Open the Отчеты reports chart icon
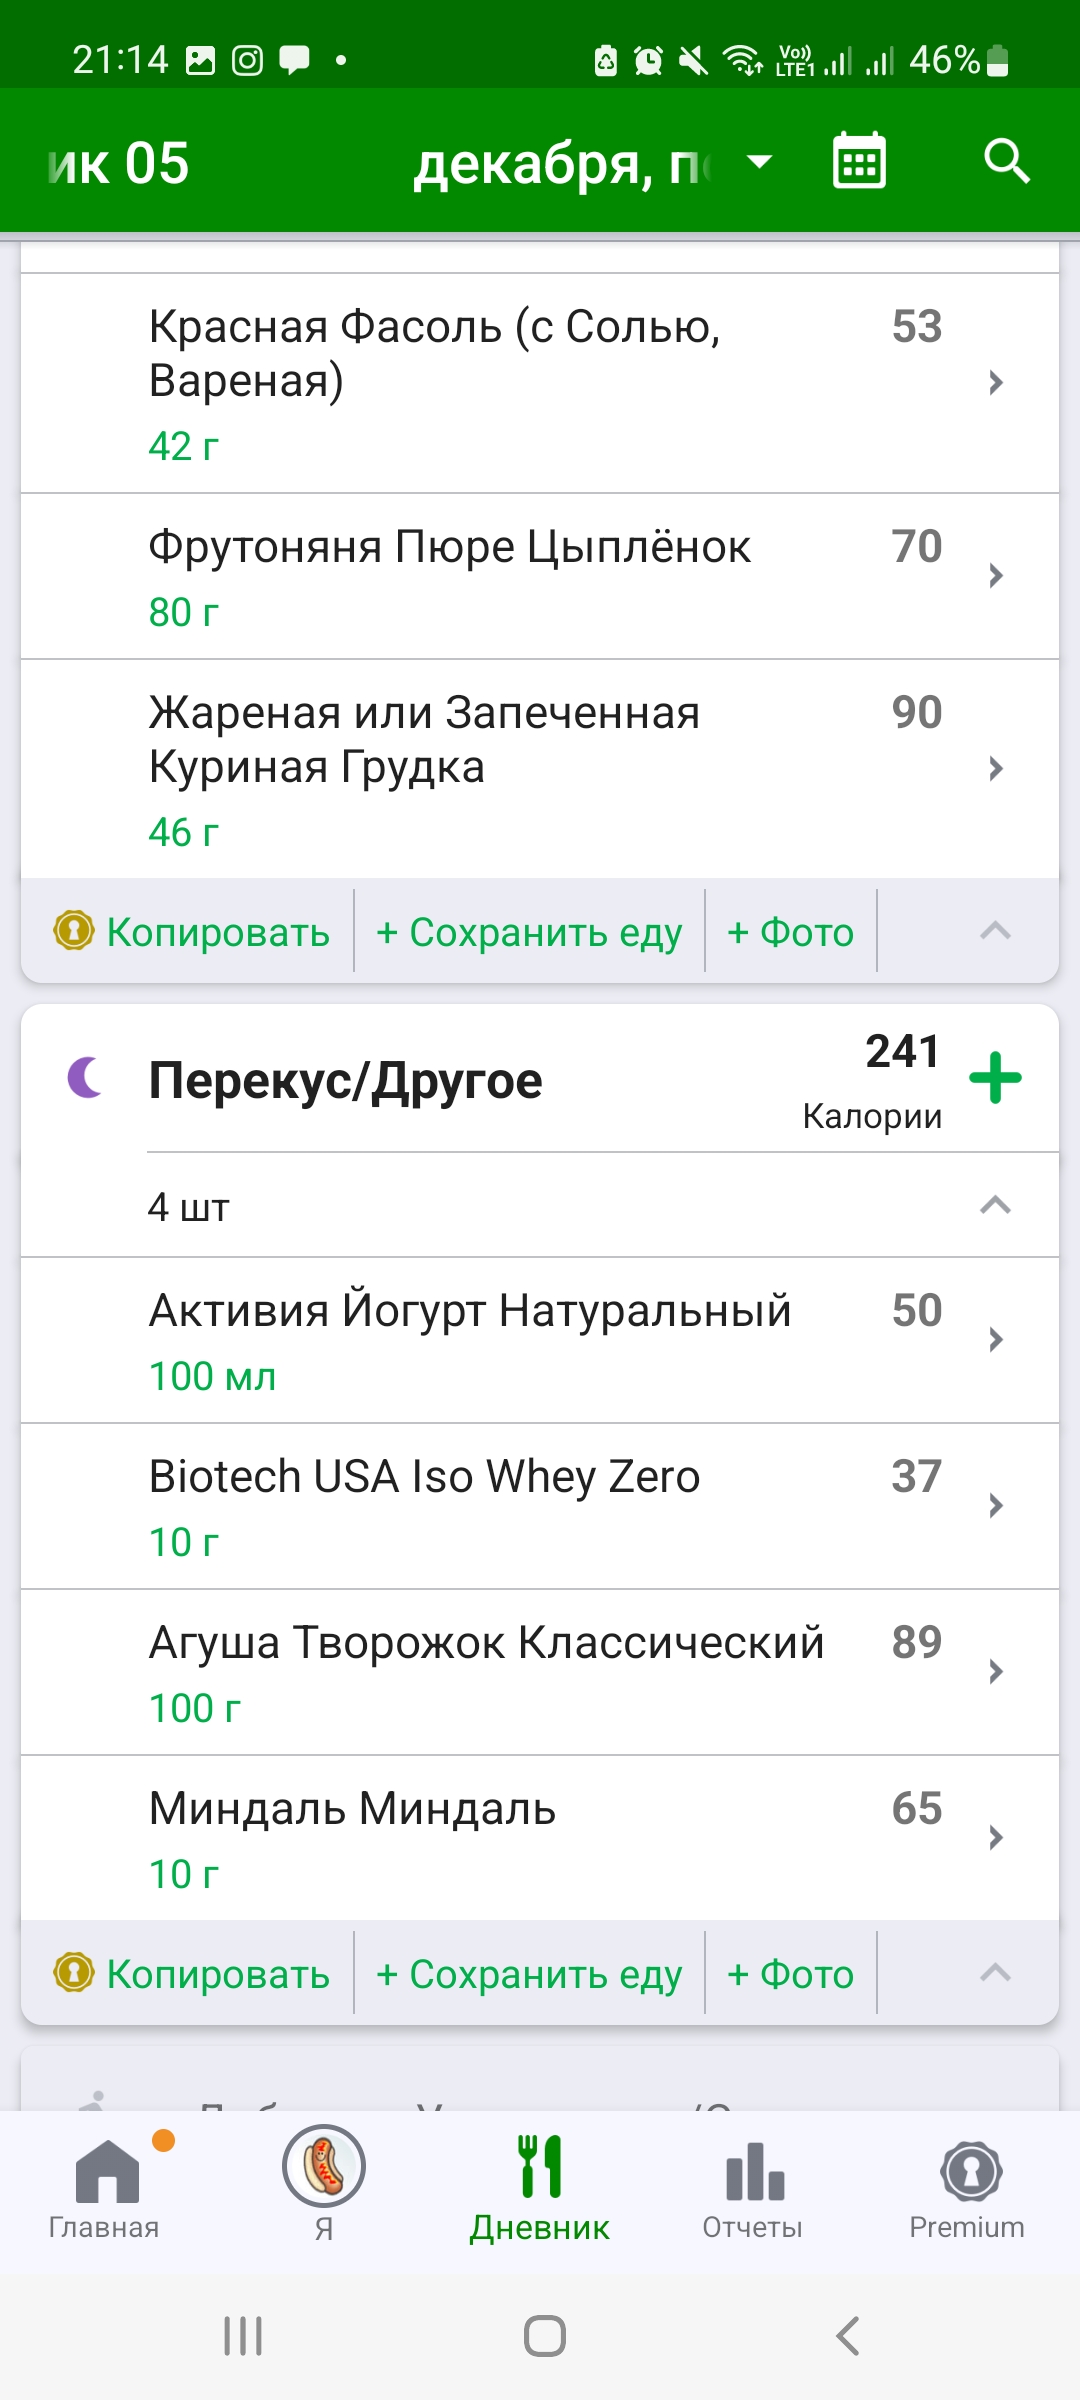Viewport: 1080px width, 2400px height. tap(753, 2186)
